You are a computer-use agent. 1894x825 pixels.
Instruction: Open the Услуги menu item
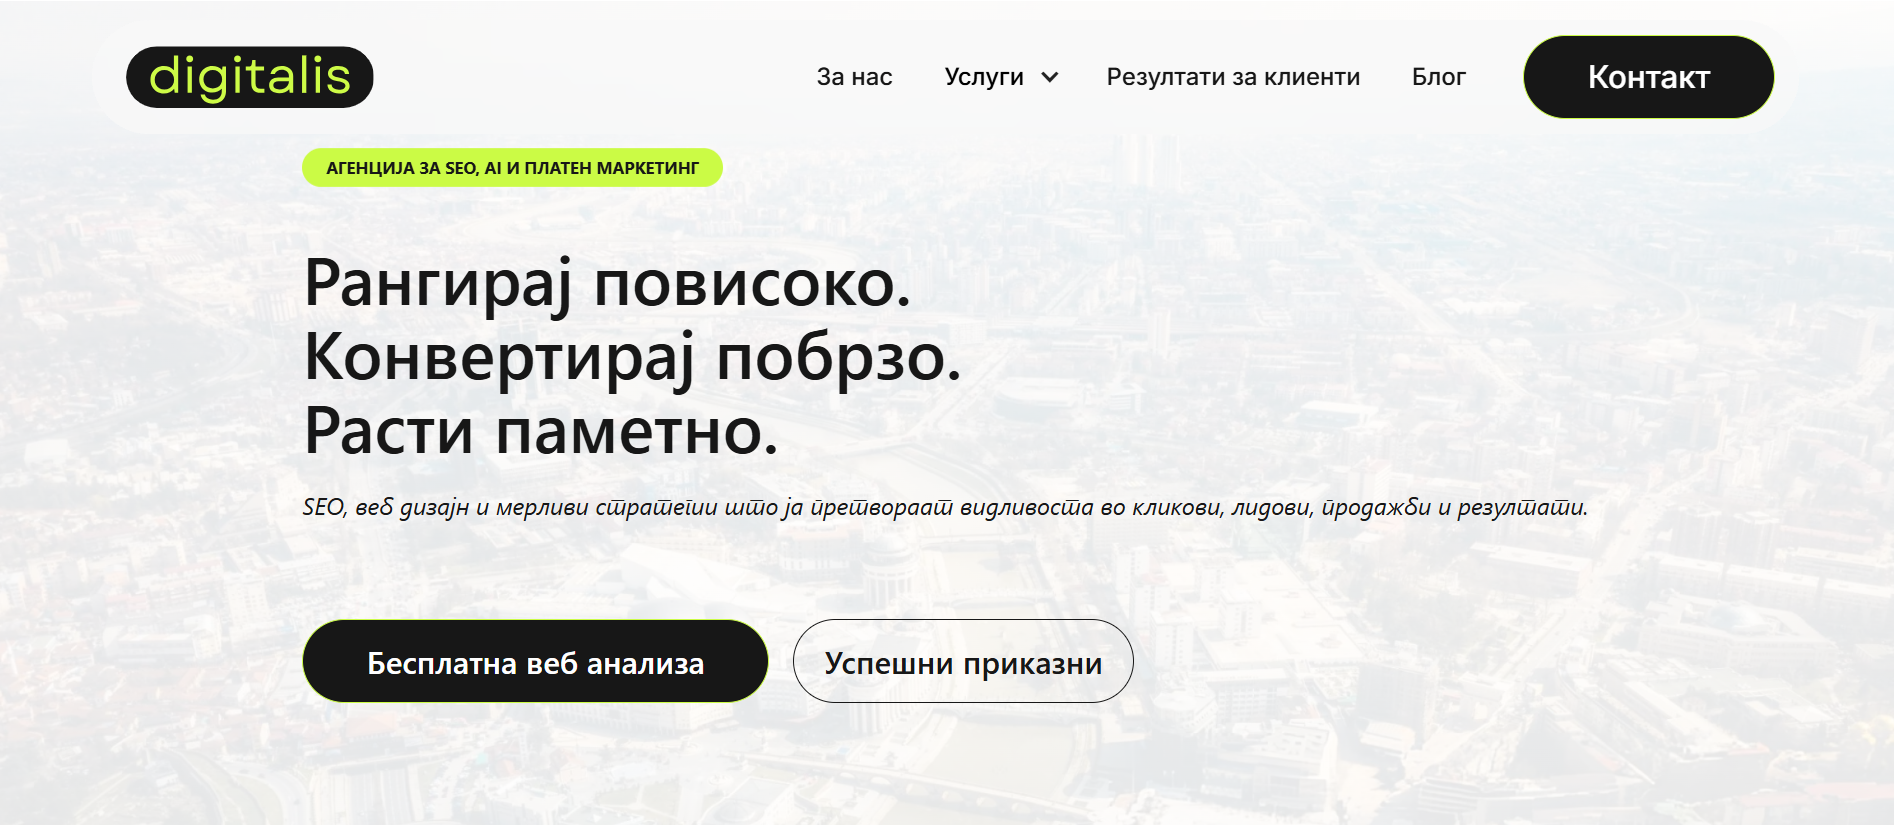click(984, 77)
